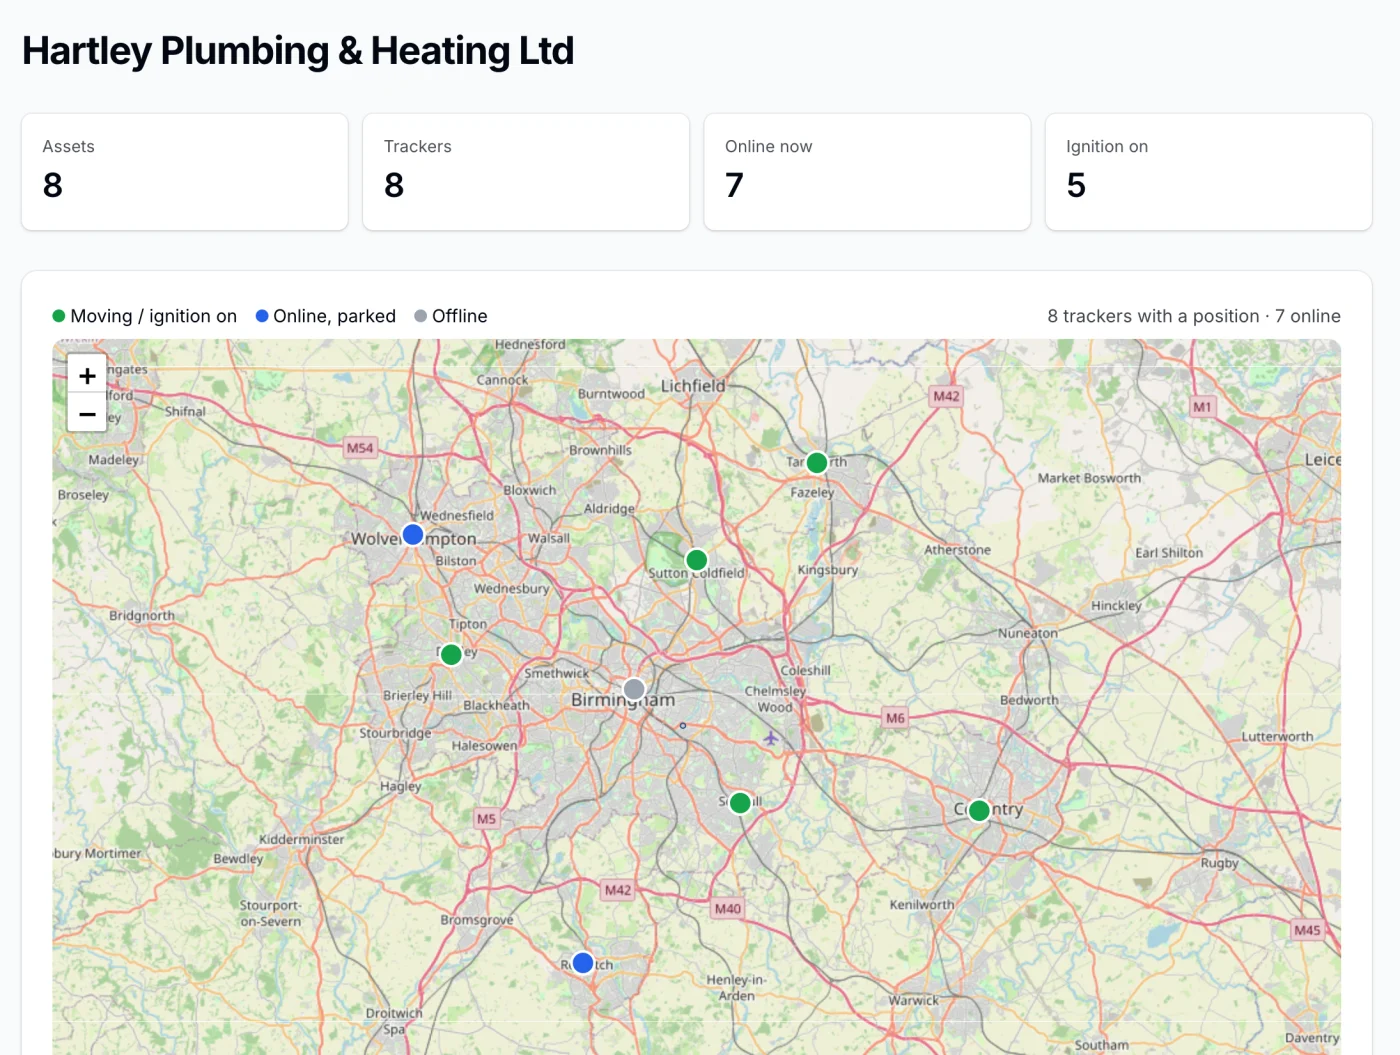This screenshot has height=1055, width=1400.
Task: Click the M1 motorway shield on the map
Action: point(1202,407)
